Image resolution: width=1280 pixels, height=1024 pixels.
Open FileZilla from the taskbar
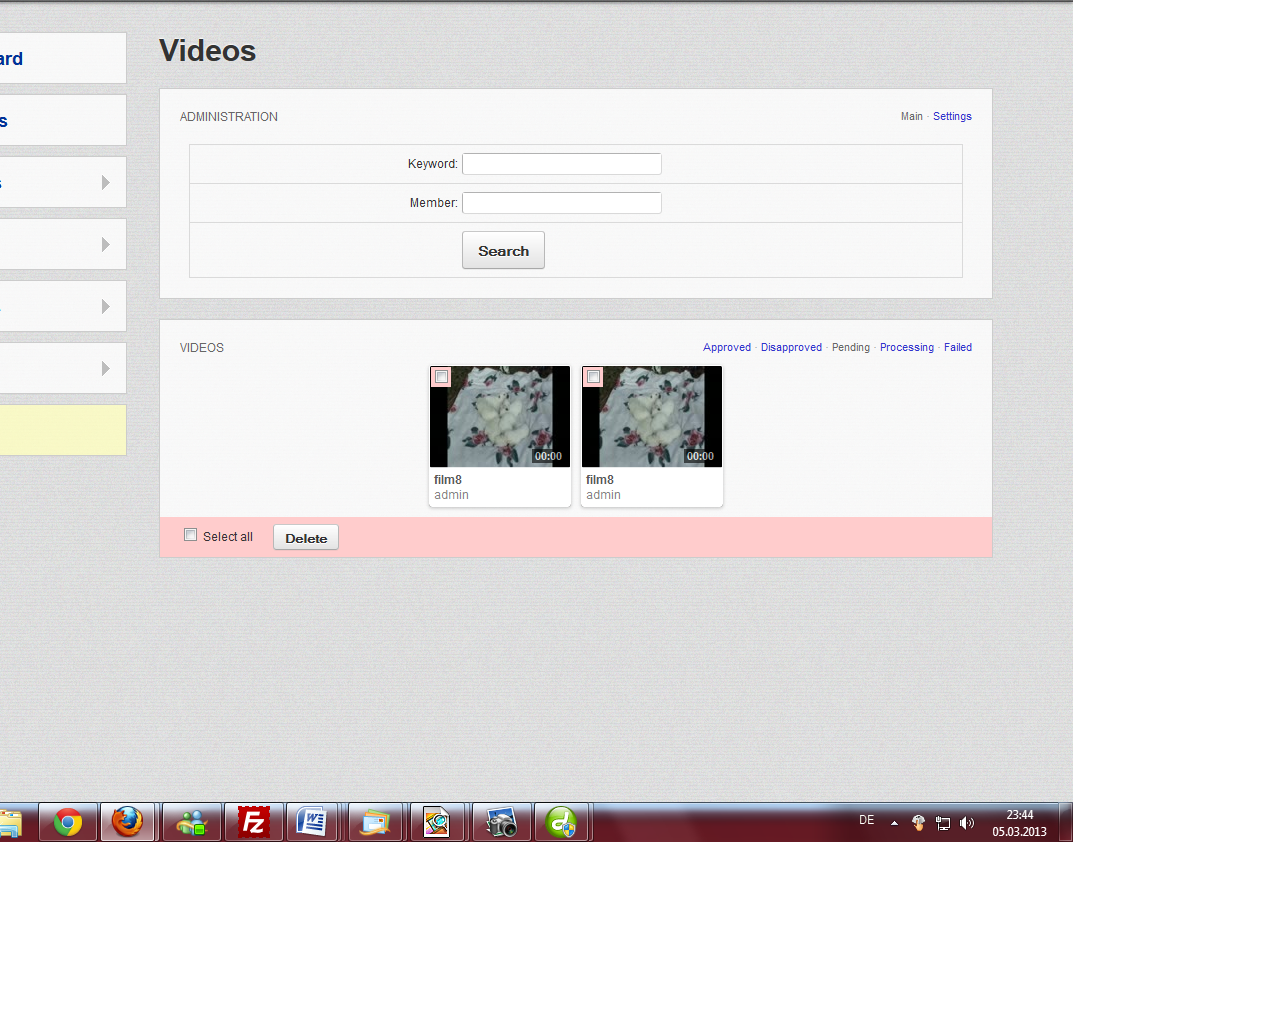254,822
